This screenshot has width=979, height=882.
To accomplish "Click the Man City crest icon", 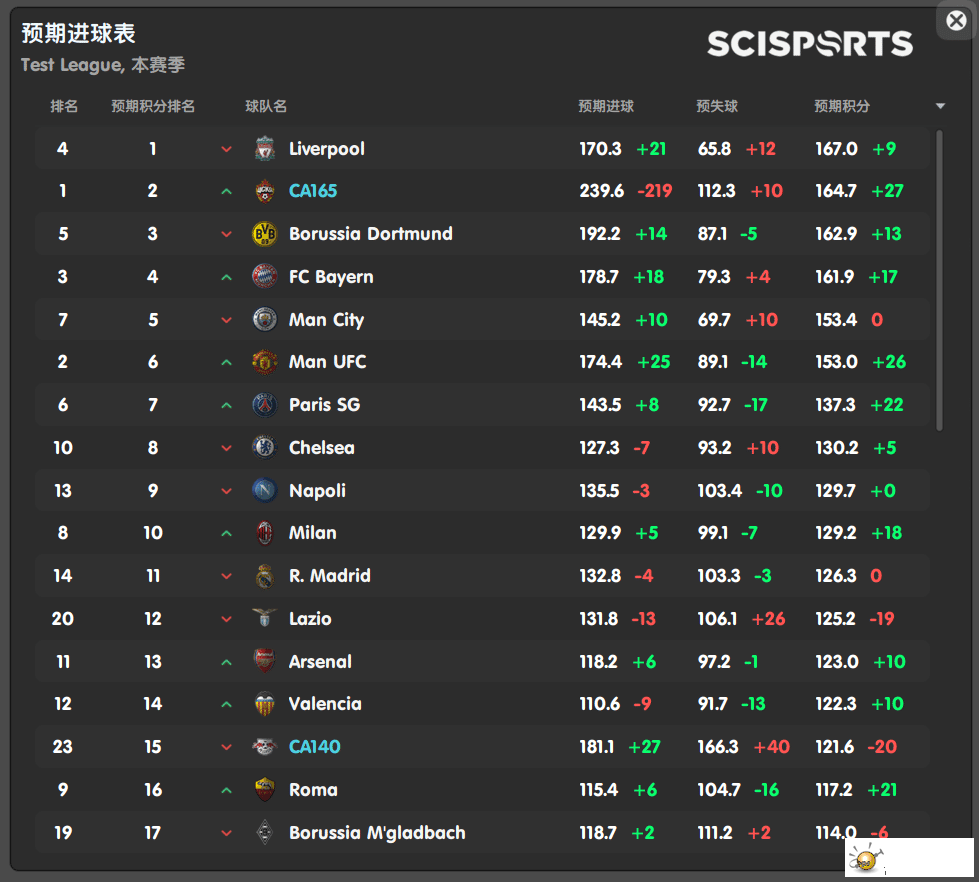I will click(264, 320).
